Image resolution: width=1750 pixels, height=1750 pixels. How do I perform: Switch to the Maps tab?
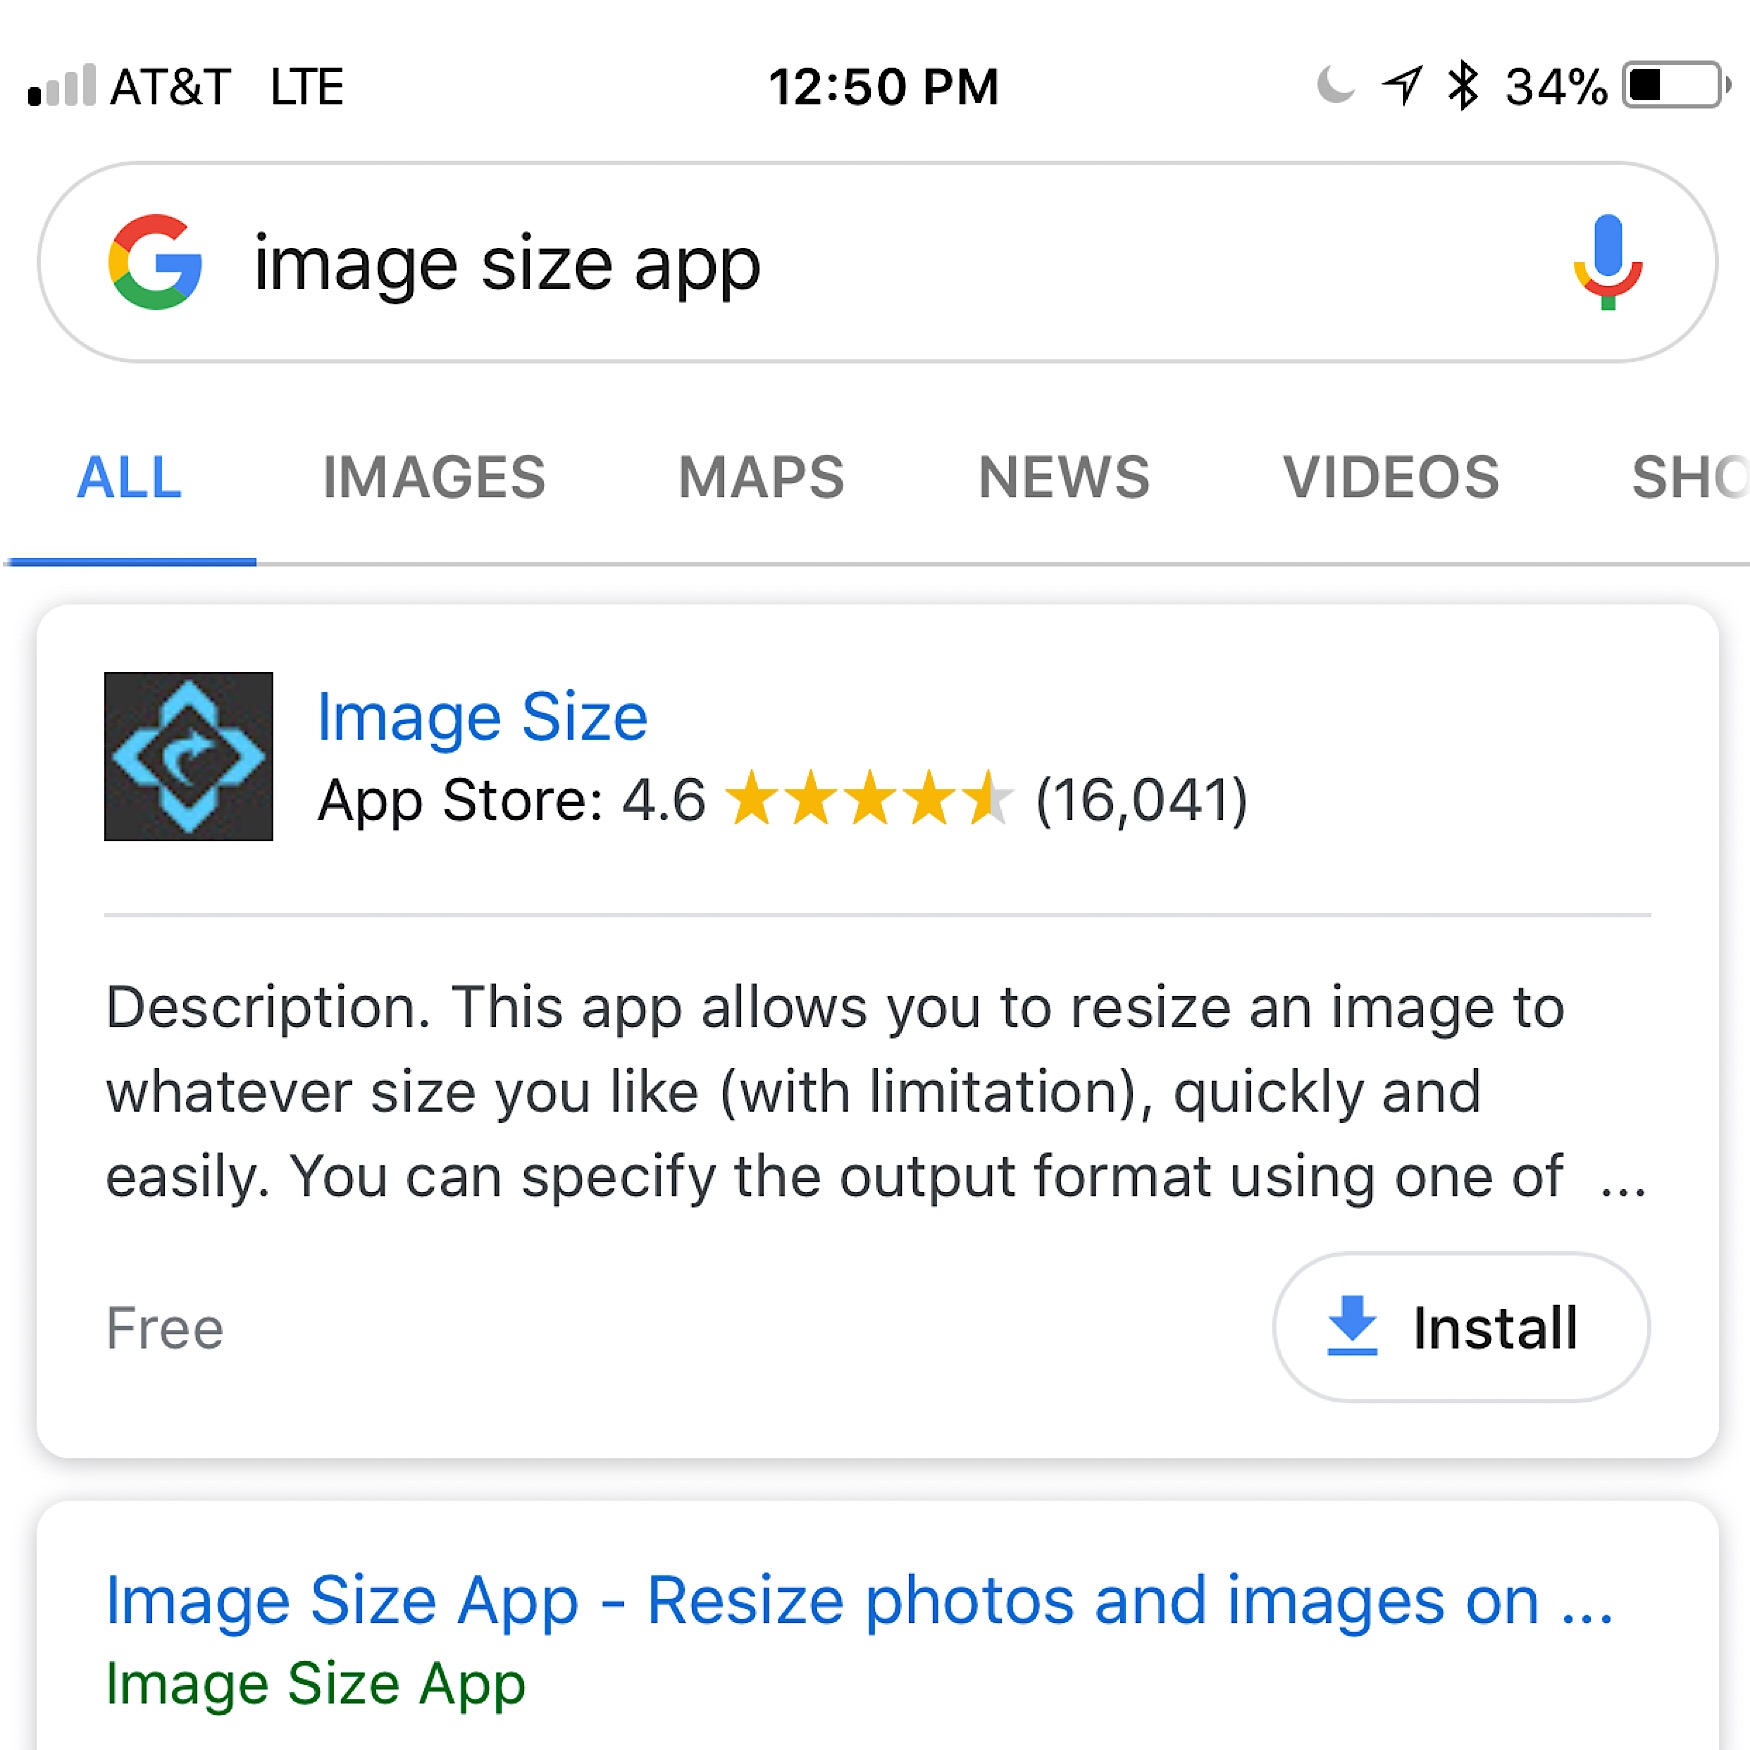click(761, 477)
